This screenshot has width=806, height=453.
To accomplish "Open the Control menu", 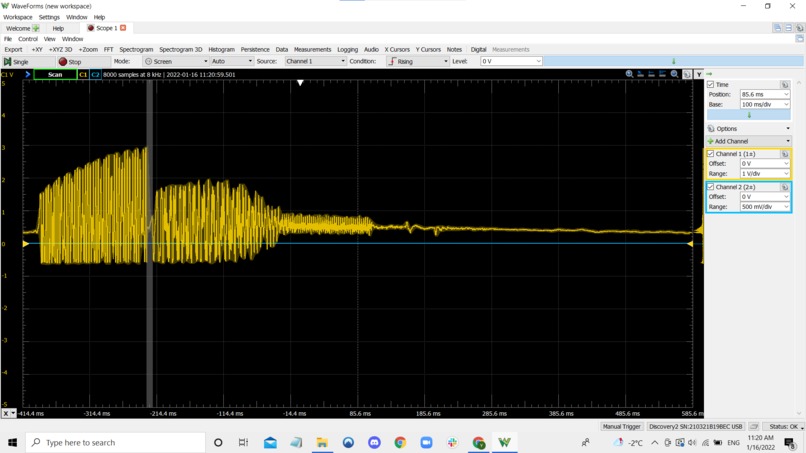I will tap(28, 39).
